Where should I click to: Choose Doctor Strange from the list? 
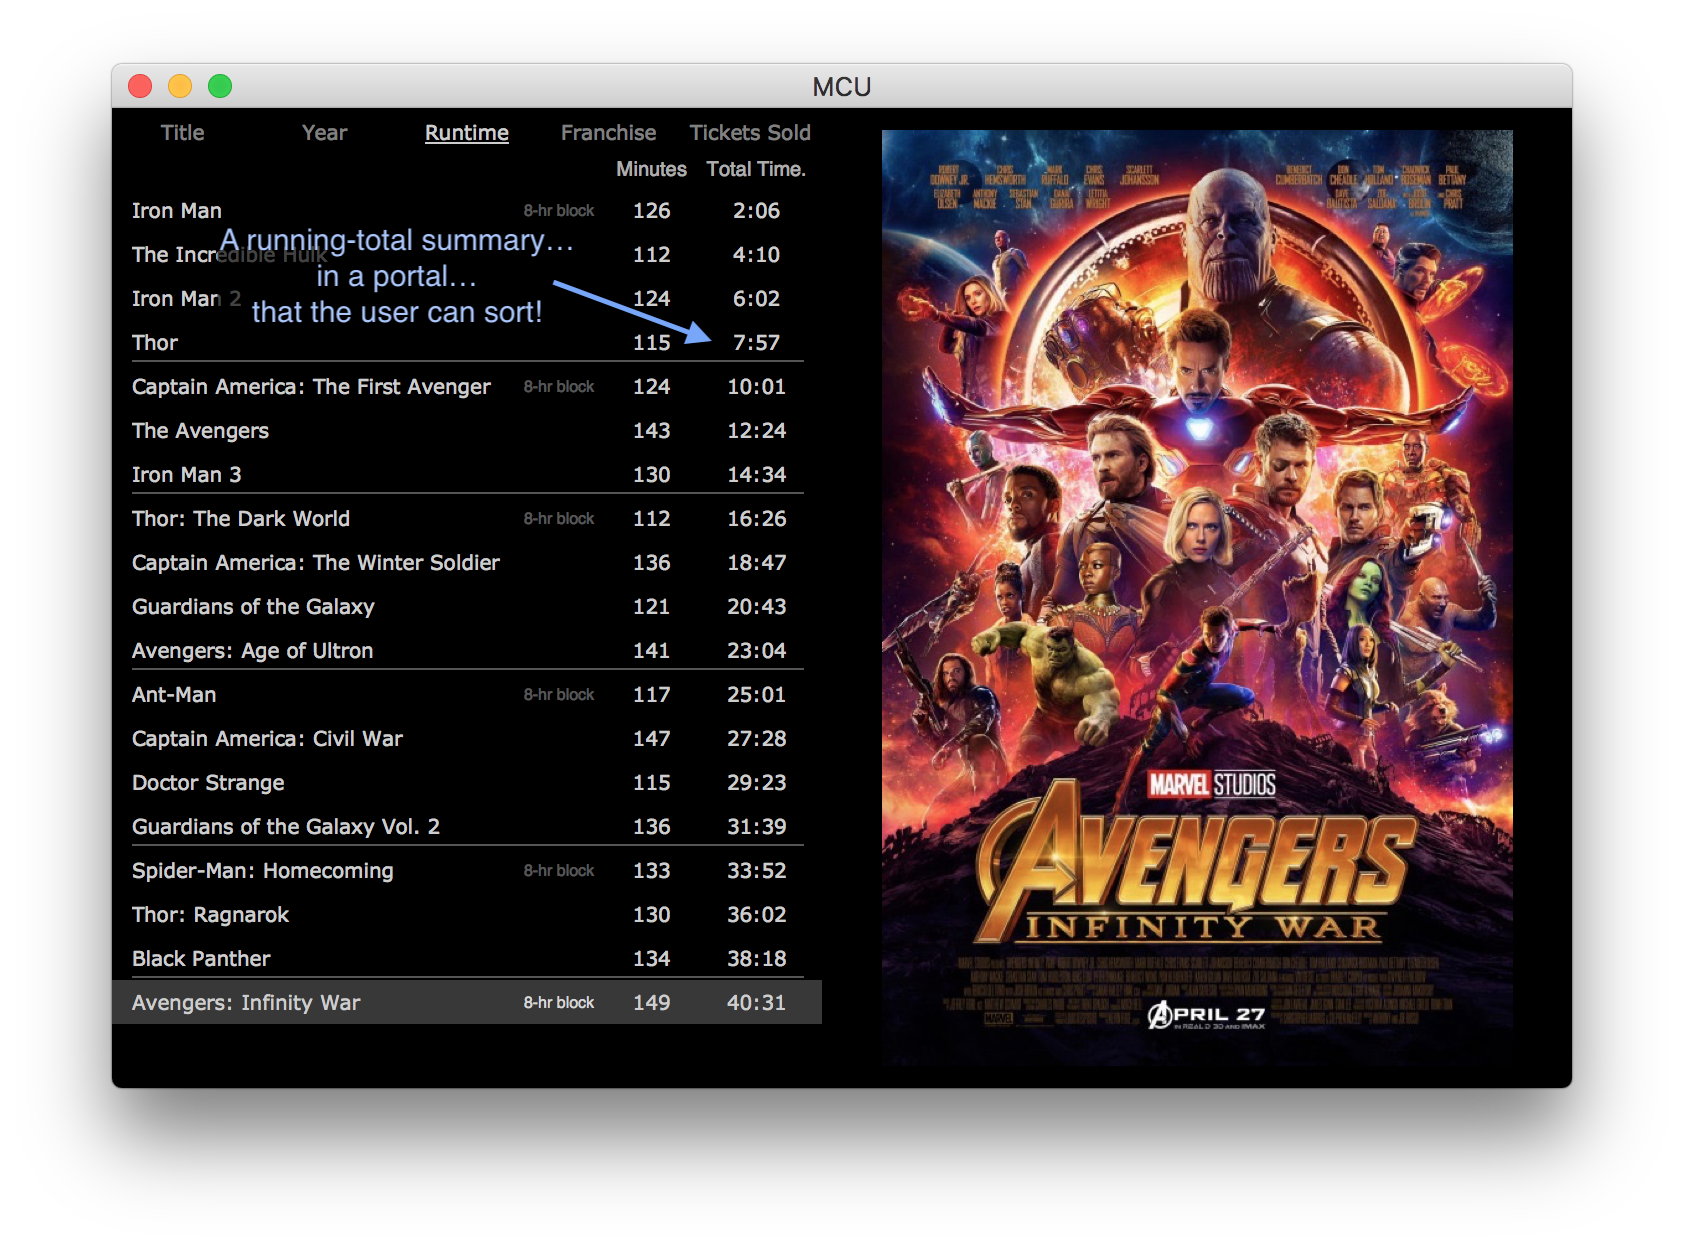point(208,783)
